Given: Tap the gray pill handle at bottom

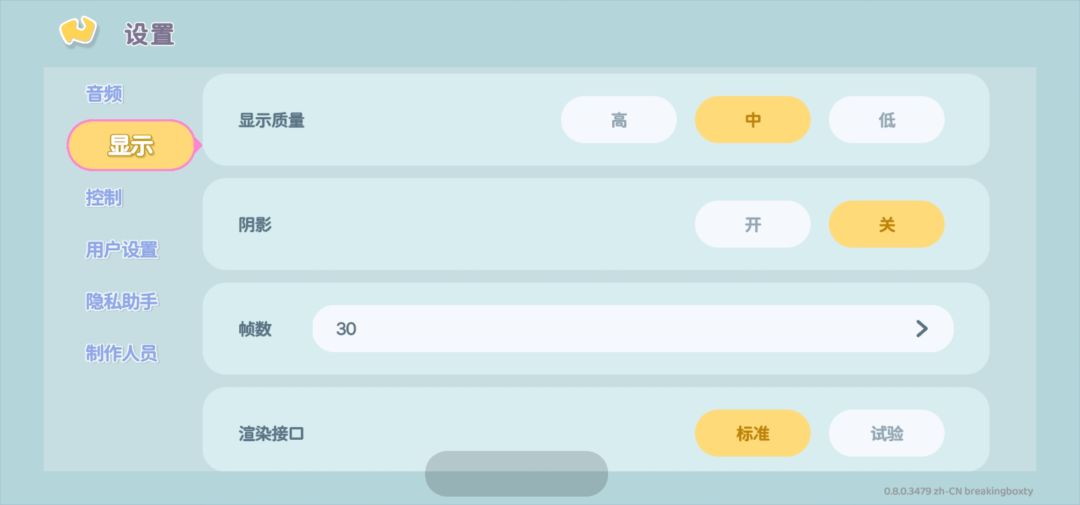Looking at the screenshot, I should [x=517, y=474].
